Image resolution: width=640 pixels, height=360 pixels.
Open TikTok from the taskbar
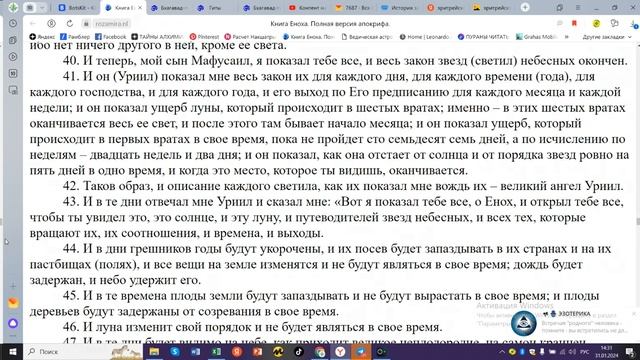point(299,351)
